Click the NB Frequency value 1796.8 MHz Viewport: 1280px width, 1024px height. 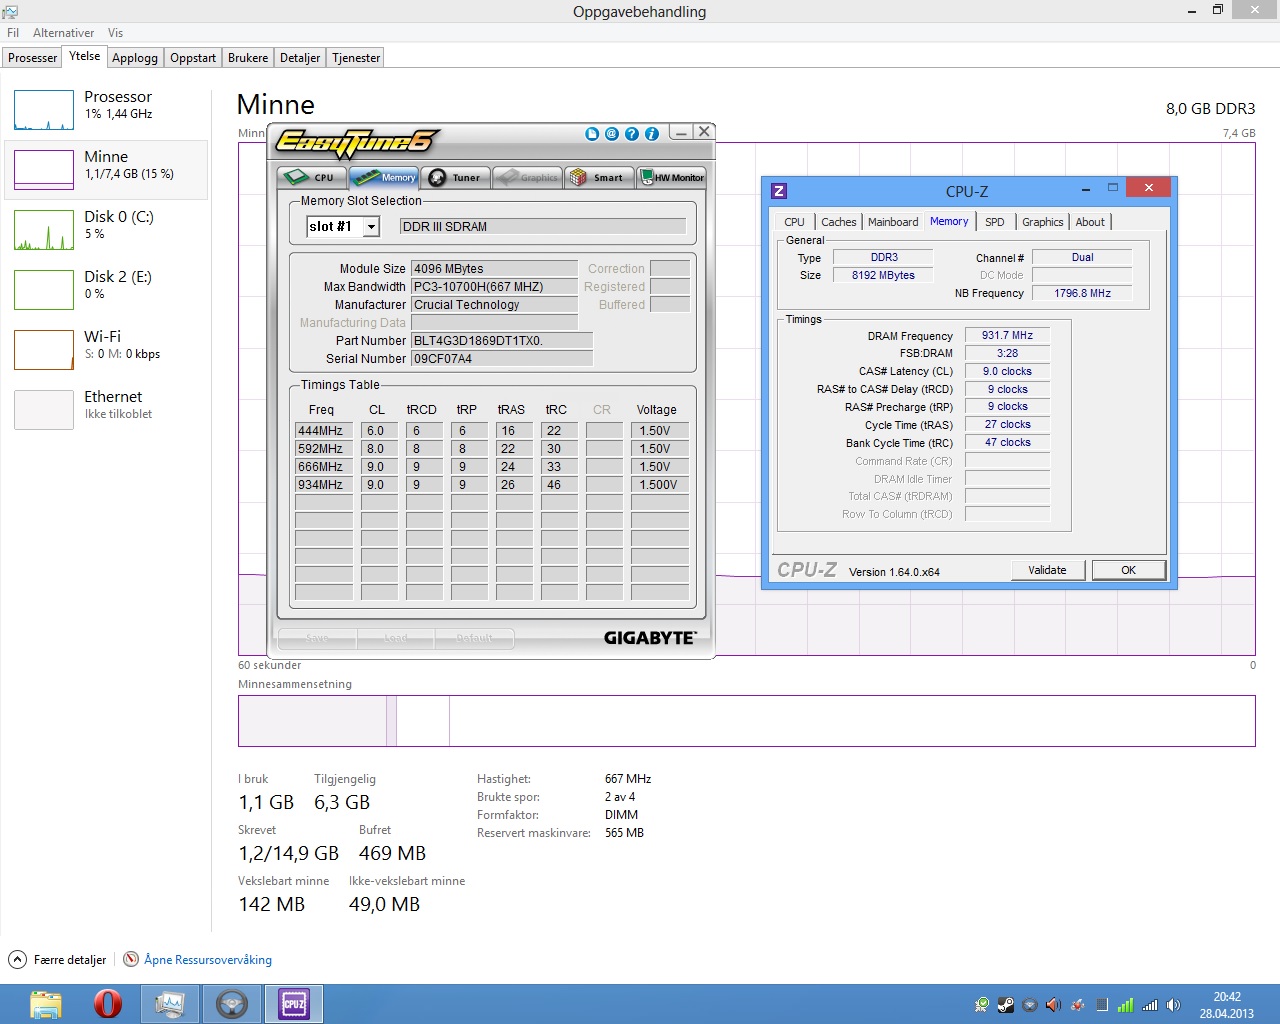(x=1082, y=293)
